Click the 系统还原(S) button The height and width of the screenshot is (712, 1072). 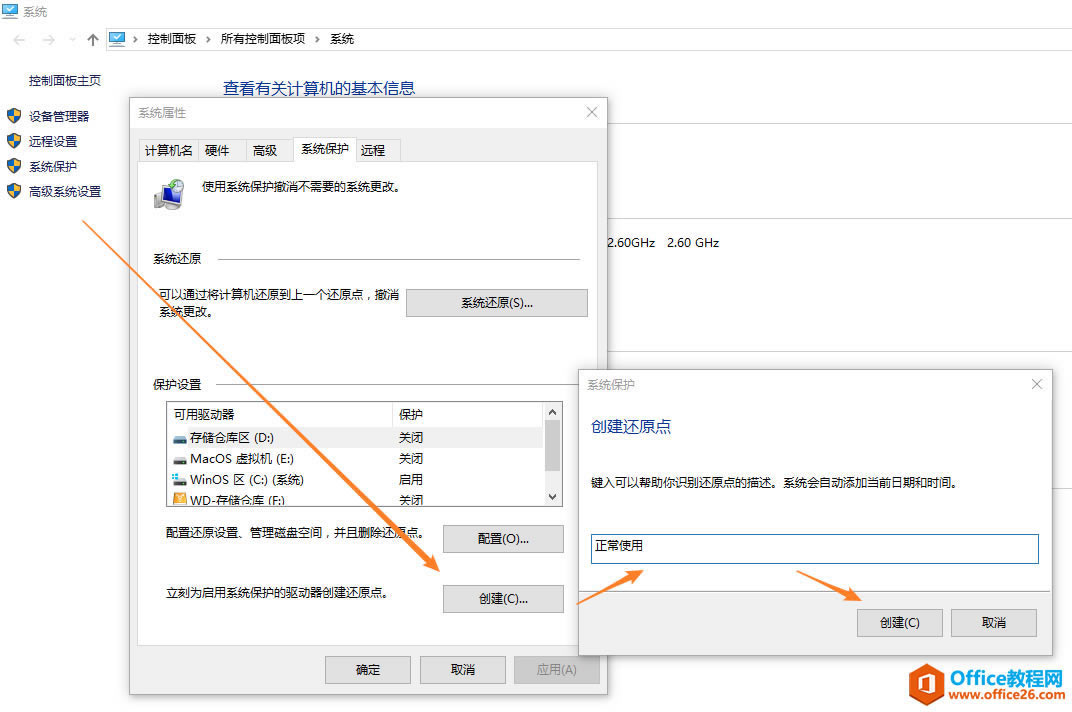click(x=496, y=302)
